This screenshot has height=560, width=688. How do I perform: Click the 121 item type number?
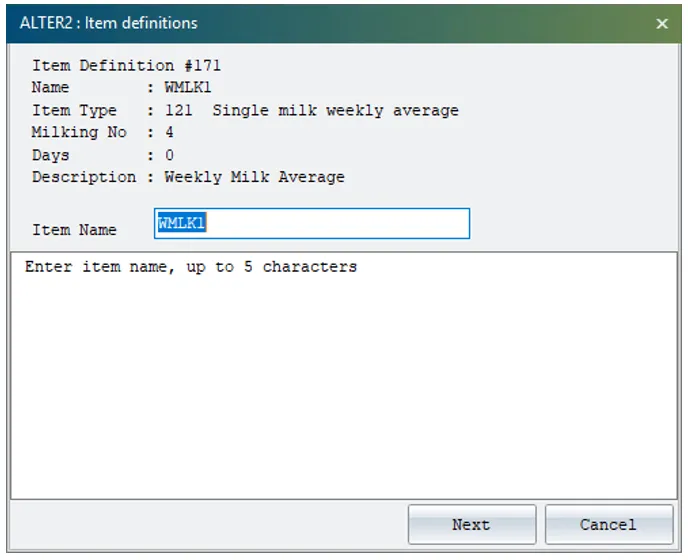click(x=179, y=110)
